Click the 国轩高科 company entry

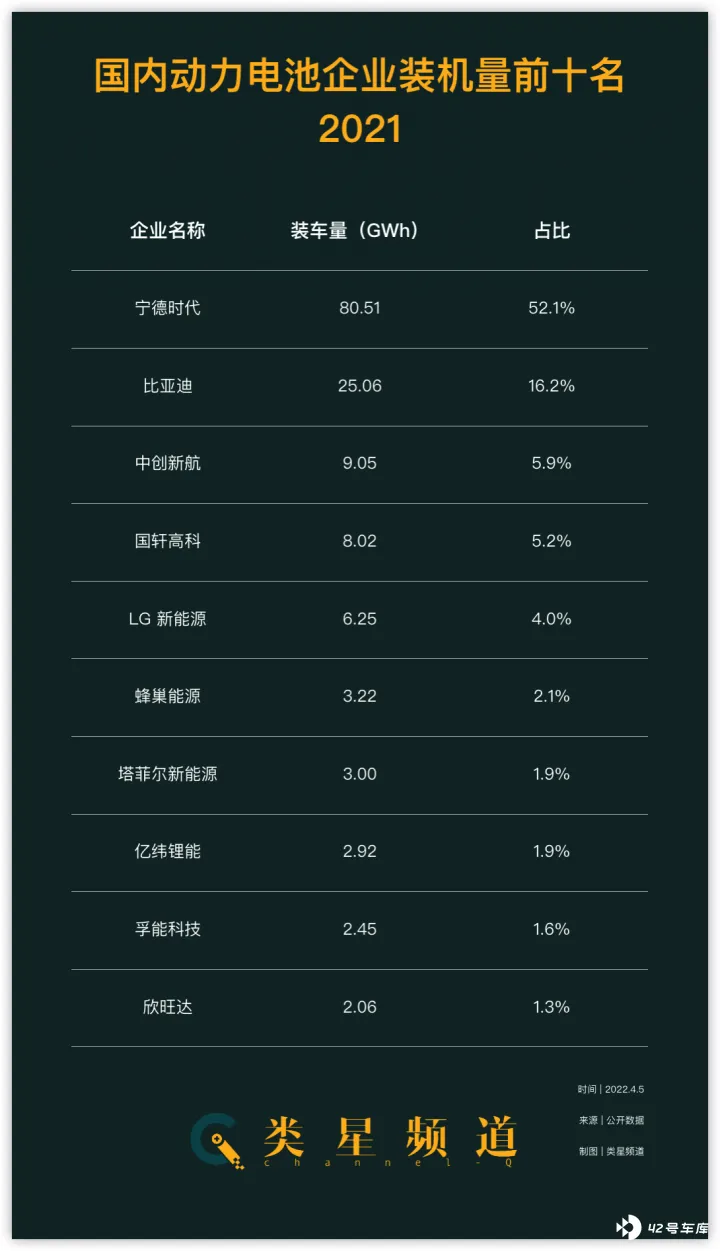click(x=168, y=541)
